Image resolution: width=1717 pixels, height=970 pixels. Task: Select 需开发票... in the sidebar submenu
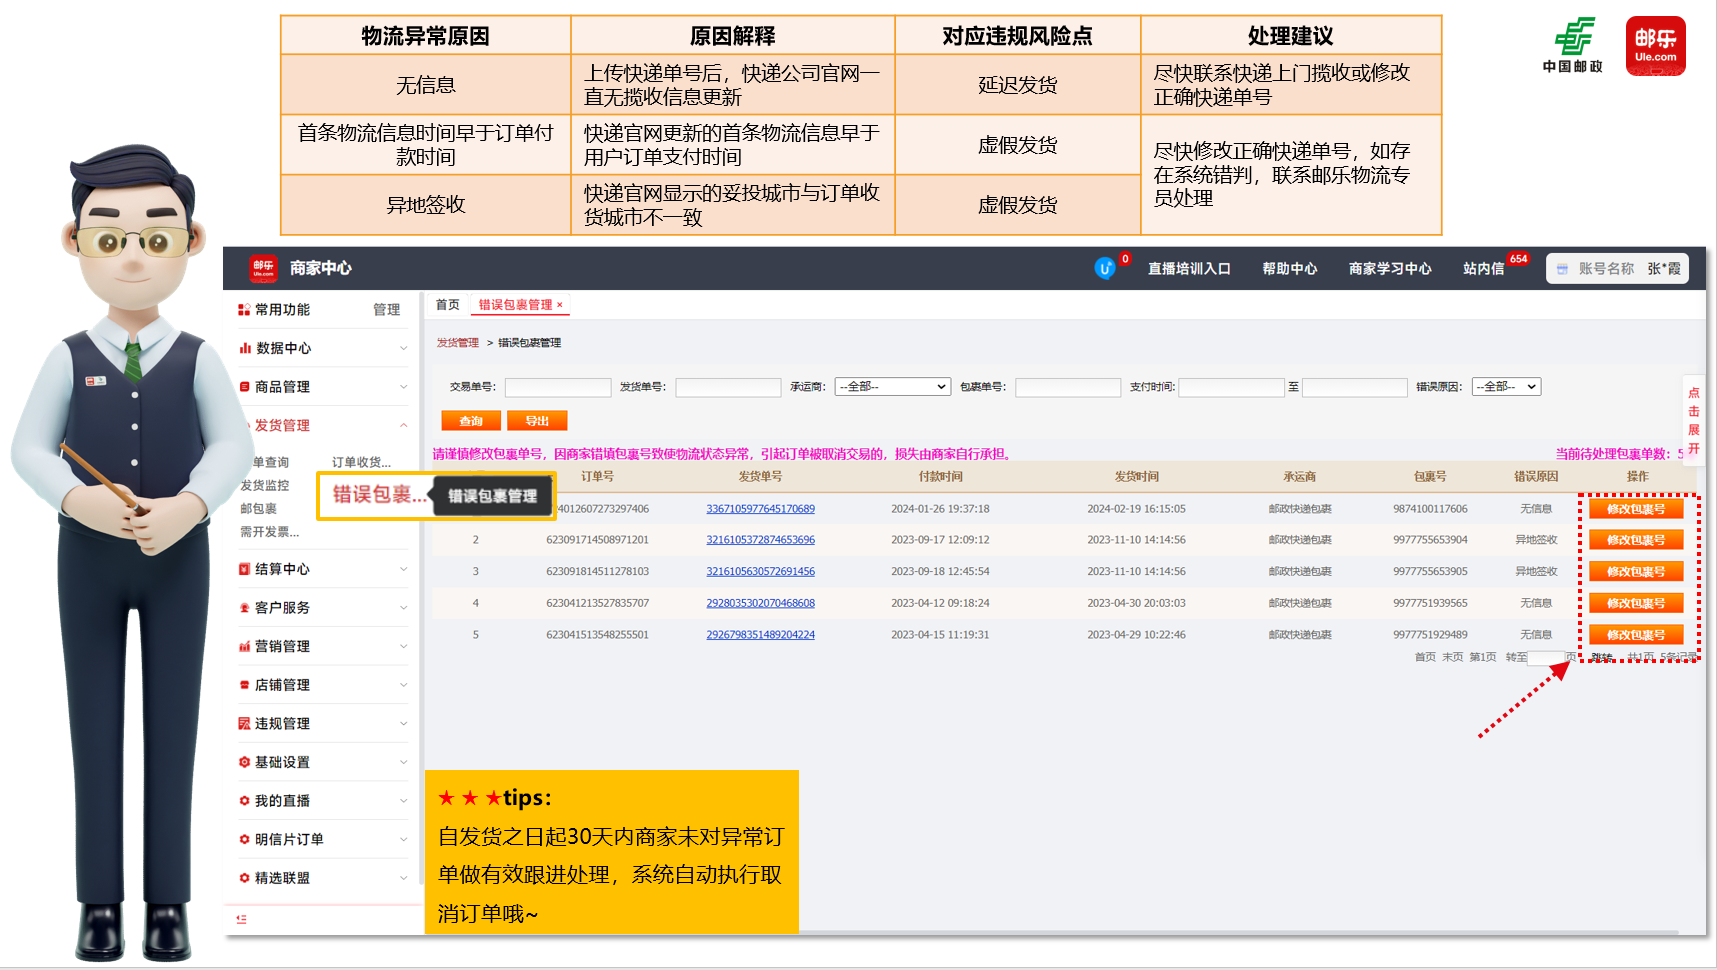pos(270,532)
